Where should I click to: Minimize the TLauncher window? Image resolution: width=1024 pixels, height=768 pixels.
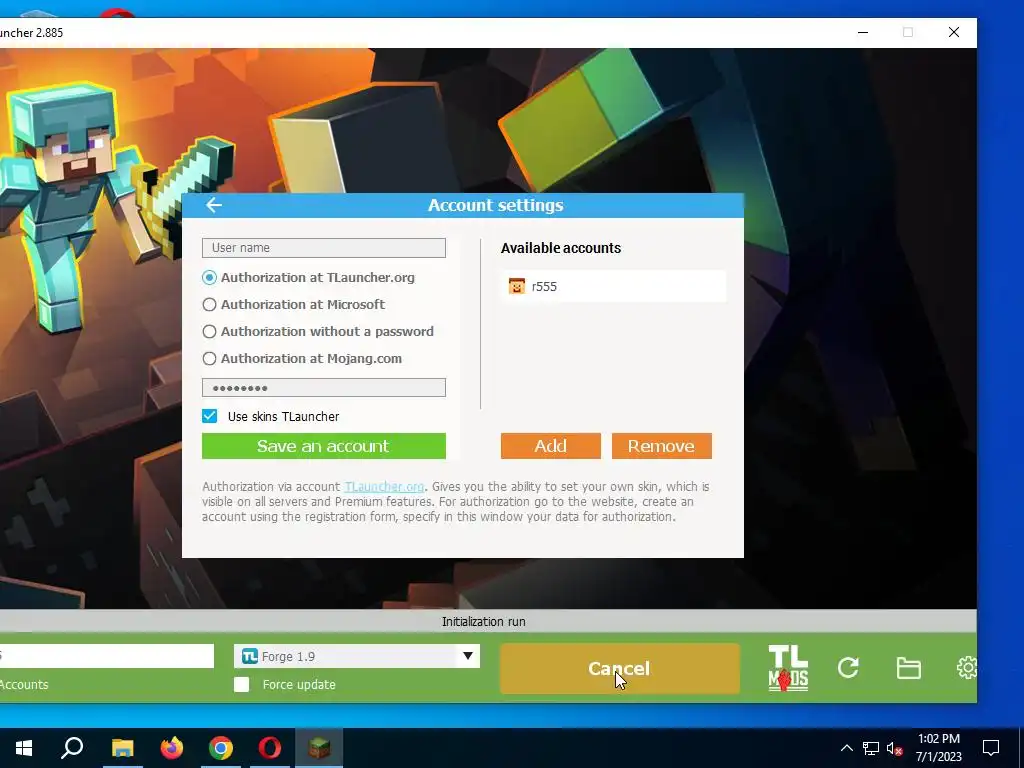click(863, 33)
